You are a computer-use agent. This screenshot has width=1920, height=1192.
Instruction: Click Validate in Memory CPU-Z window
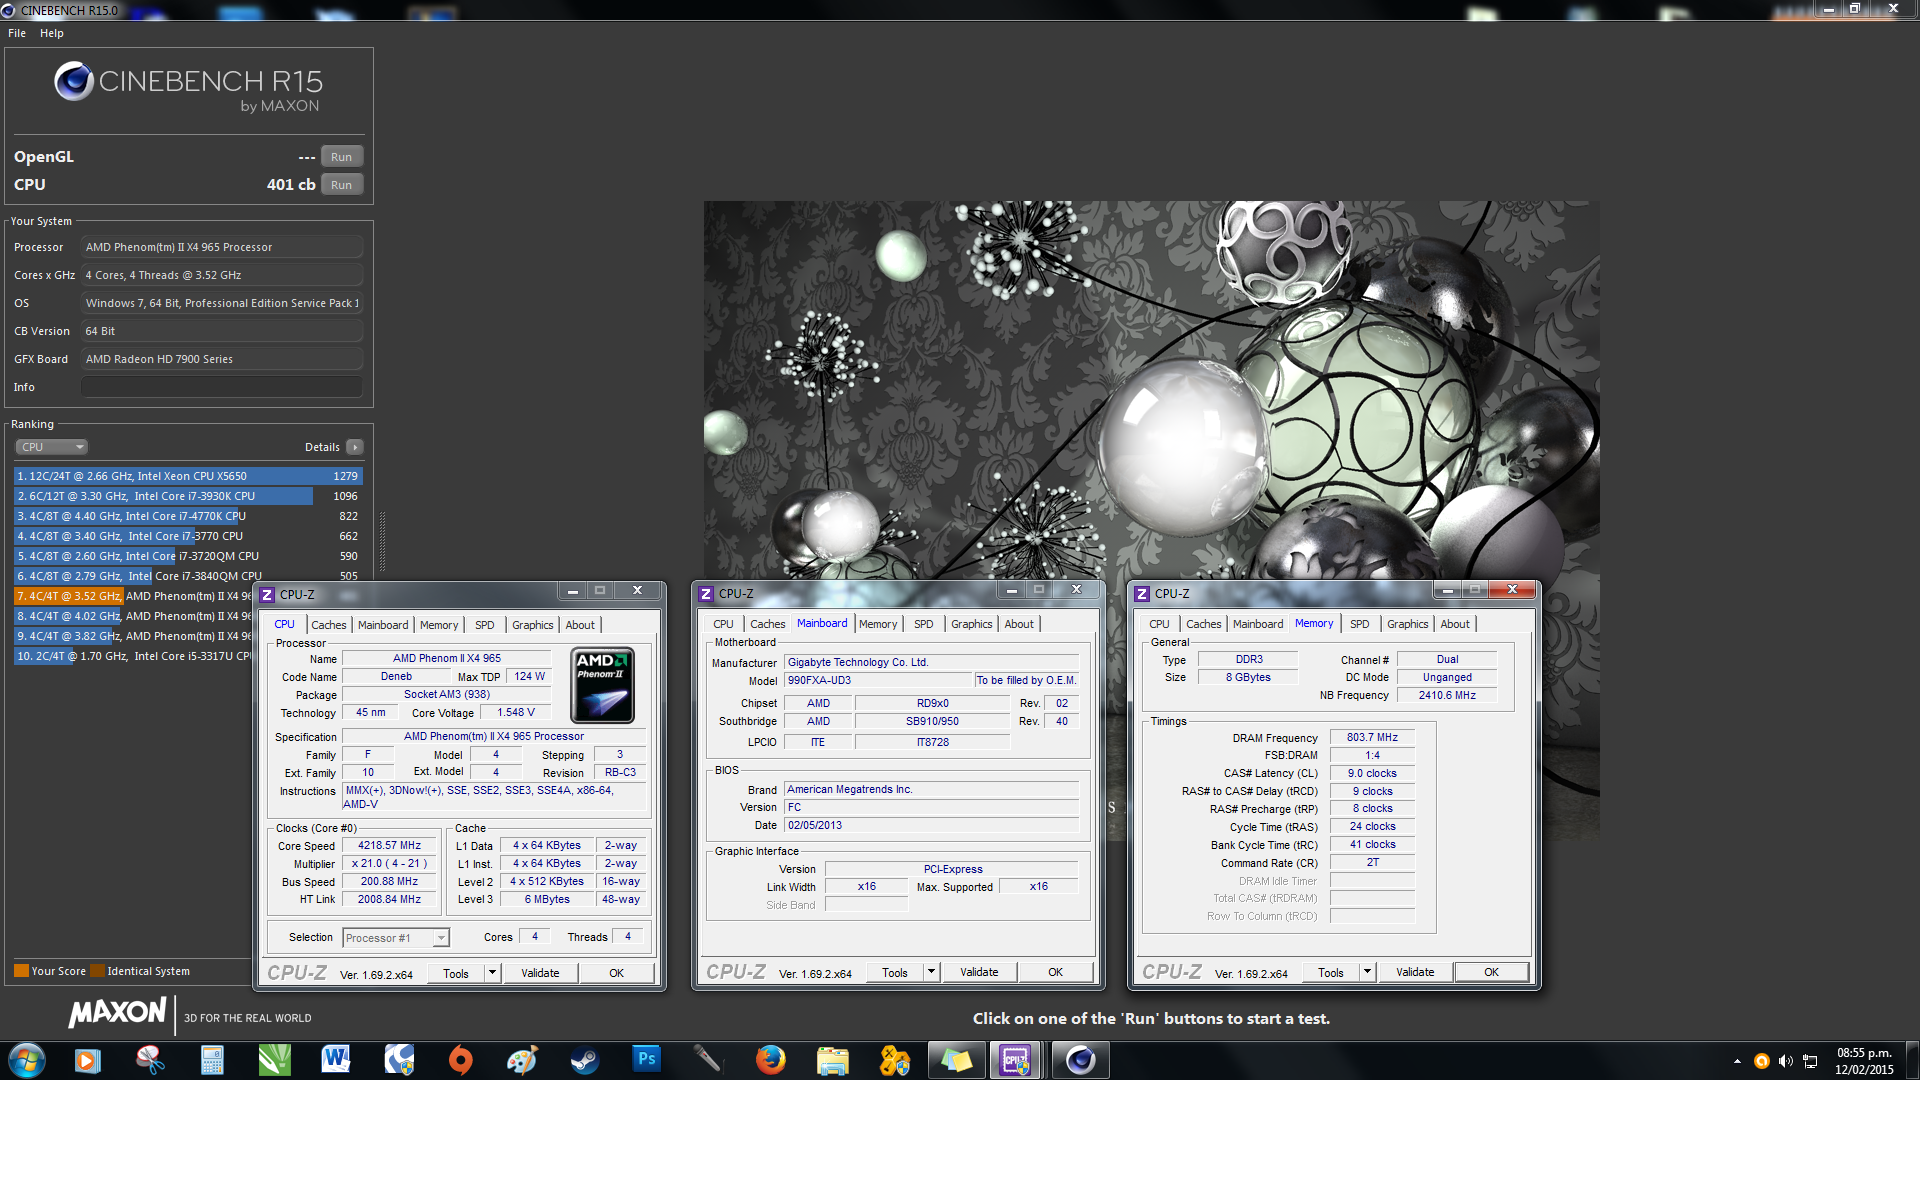pos(1415,972)
